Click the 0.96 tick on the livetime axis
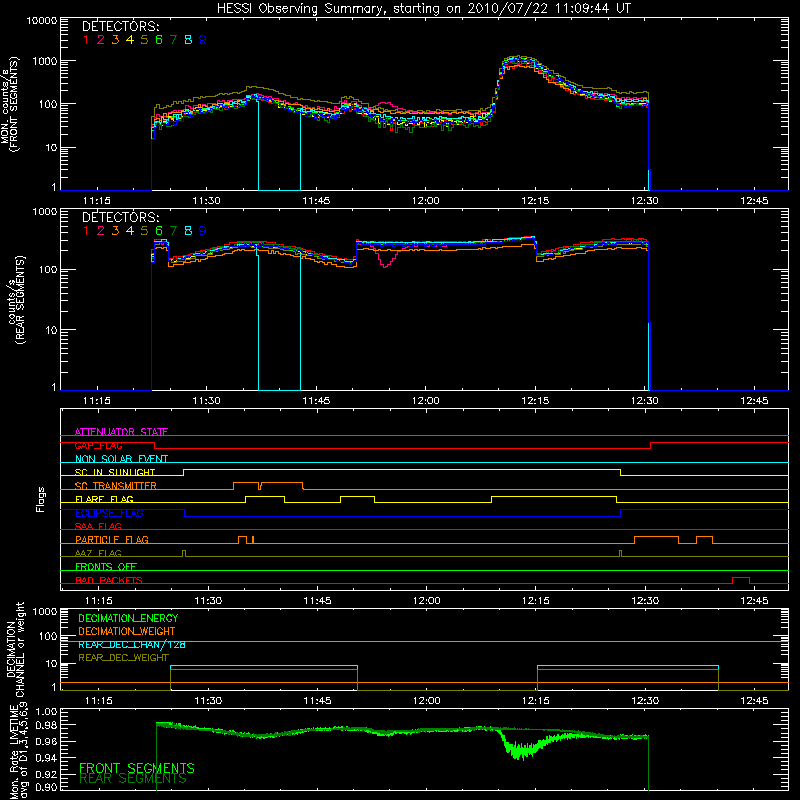This screenshot has width=800, height=800. [46, 741]
